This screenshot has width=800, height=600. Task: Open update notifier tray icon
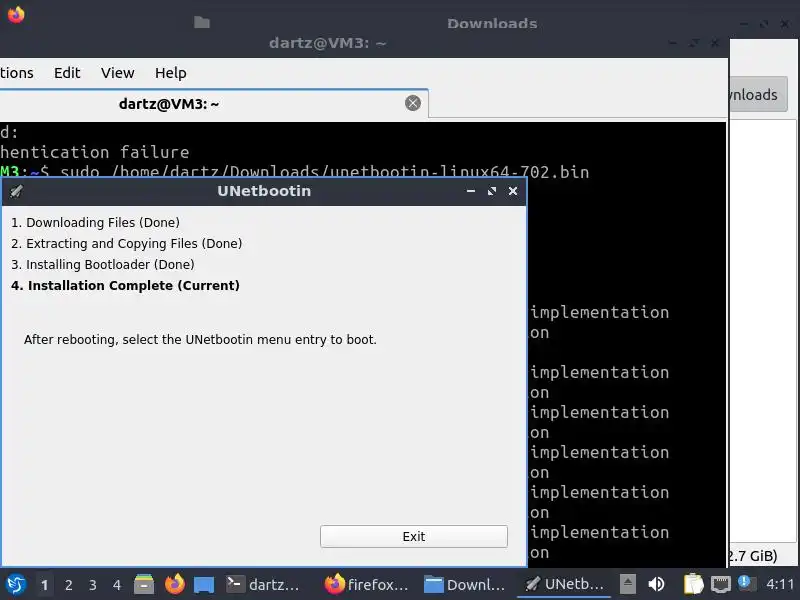[x=746, y=584]
